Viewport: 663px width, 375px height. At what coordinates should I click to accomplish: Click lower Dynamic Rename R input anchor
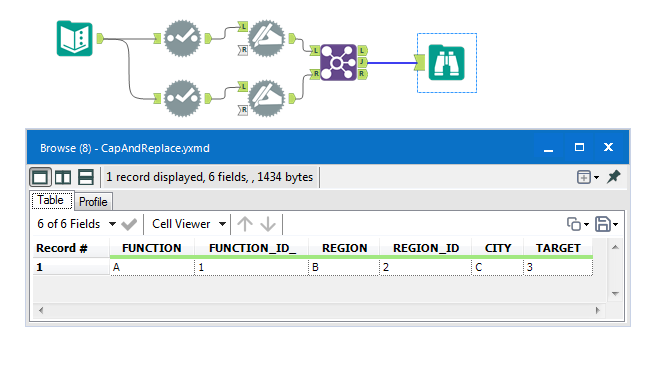tap(243, 110)
